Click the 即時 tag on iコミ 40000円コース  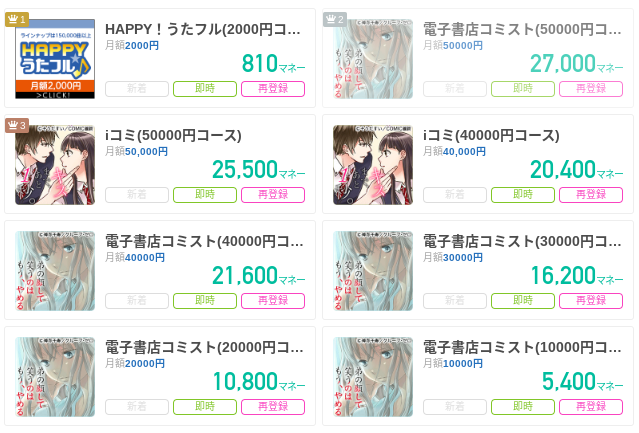[x=523, y=195]
